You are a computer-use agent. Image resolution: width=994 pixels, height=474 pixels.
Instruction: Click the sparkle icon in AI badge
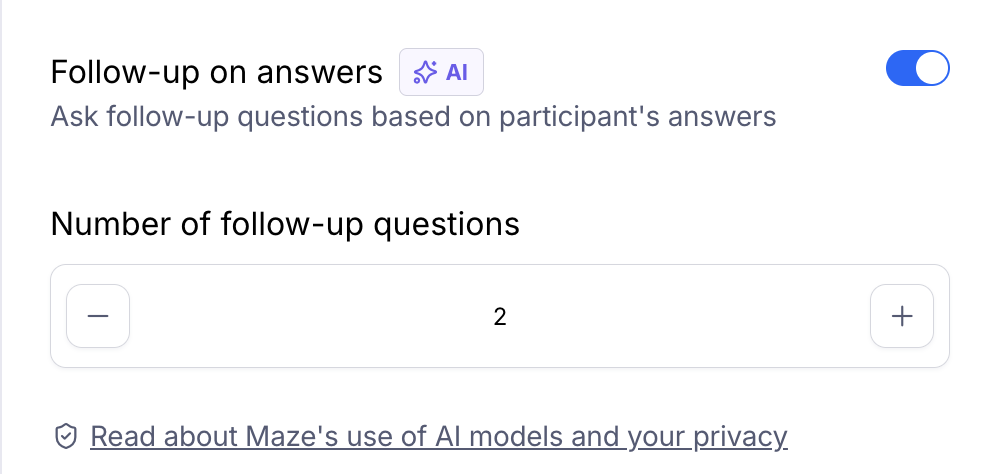coord(425,72)
